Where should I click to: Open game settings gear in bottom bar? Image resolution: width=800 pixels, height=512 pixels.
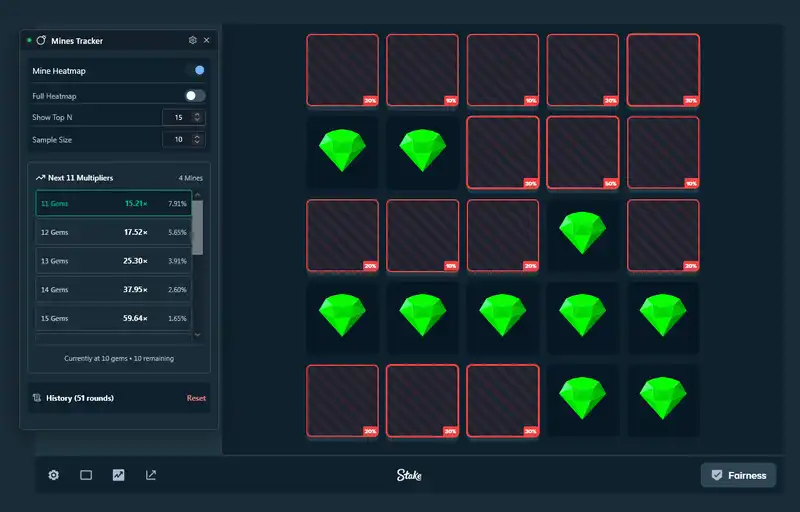pyautogui.click(x=54, y=475)
